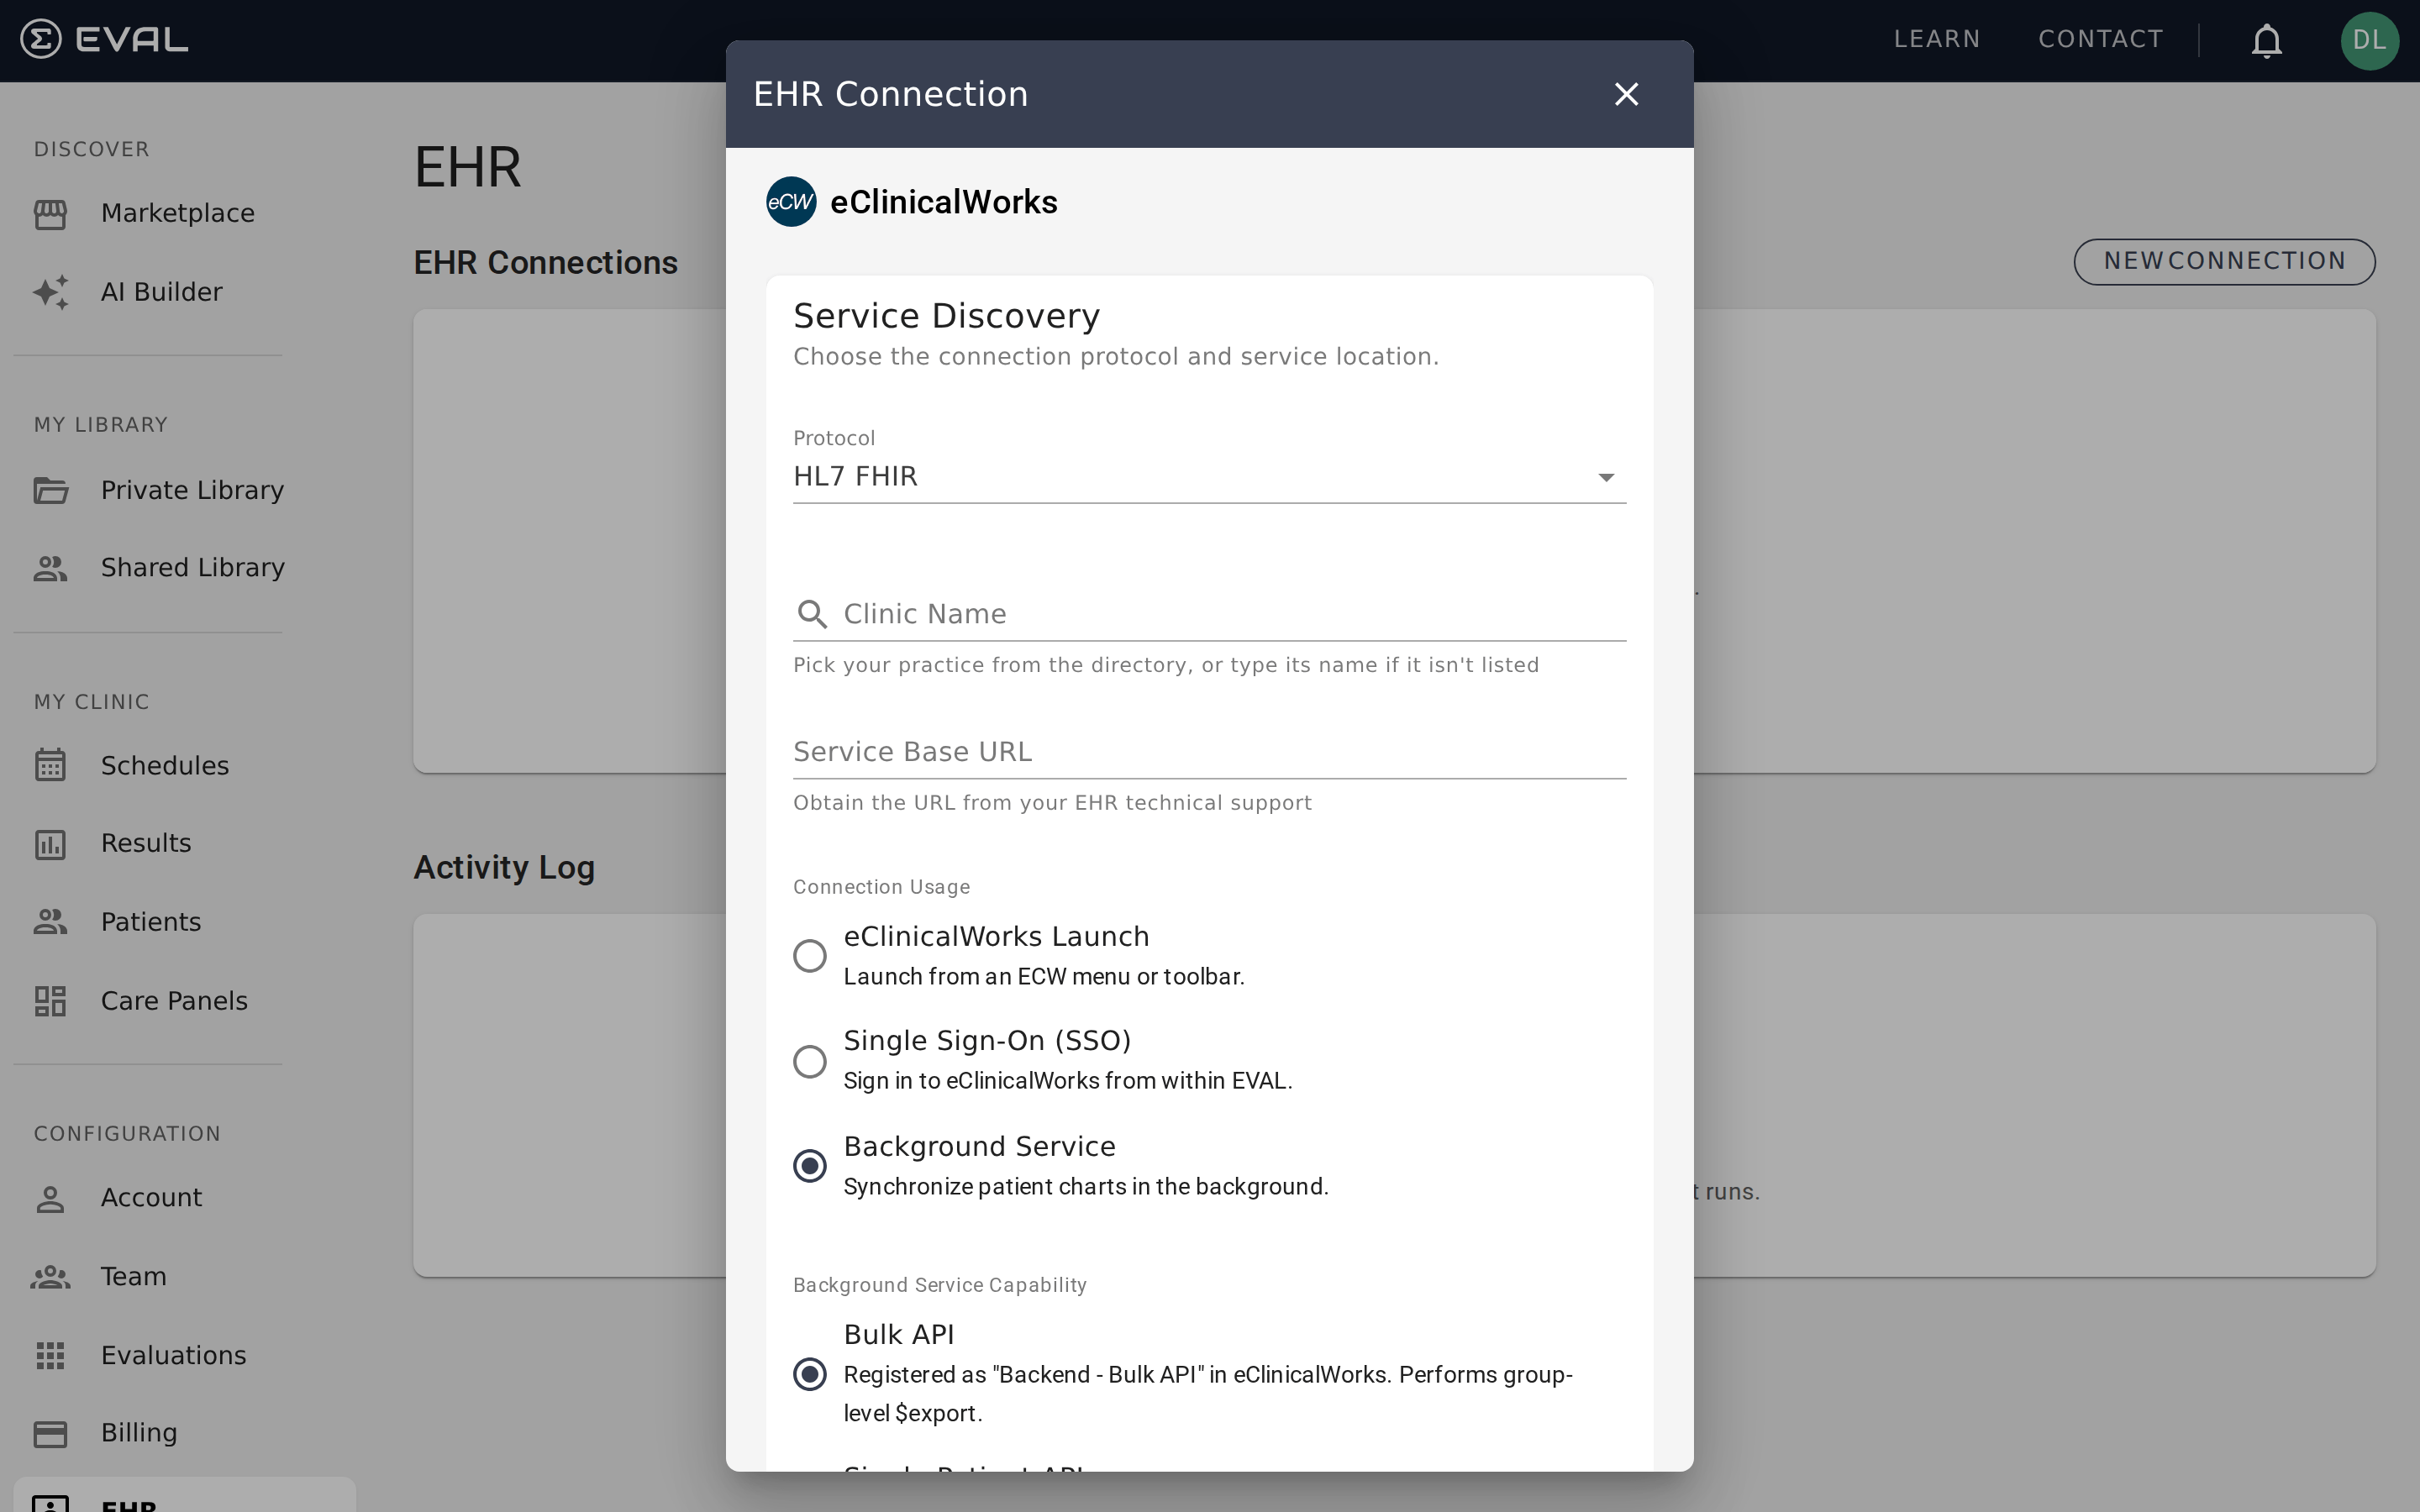Click the Service Discovery heading
This screenshot has height=1512, width=2420.
click(946, 316)
